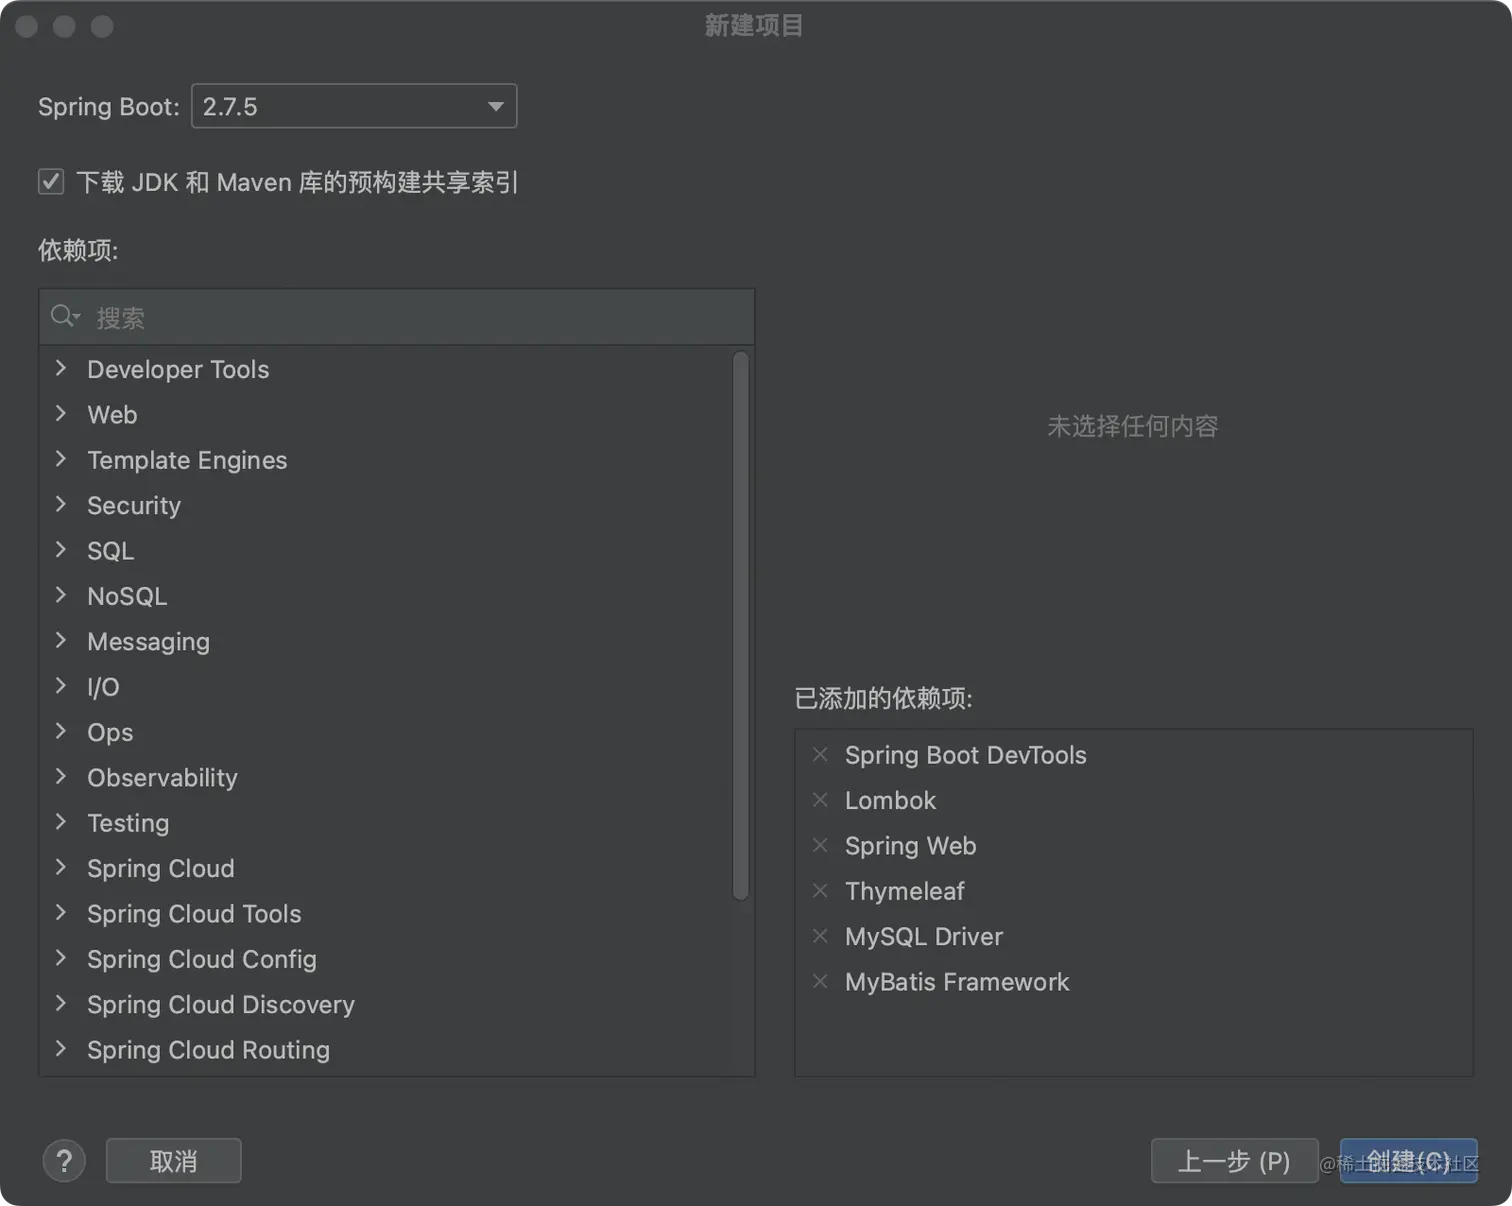Expand the I/O category
This screenshot has width=1512, height=1206.
click(x=61, y=685)
